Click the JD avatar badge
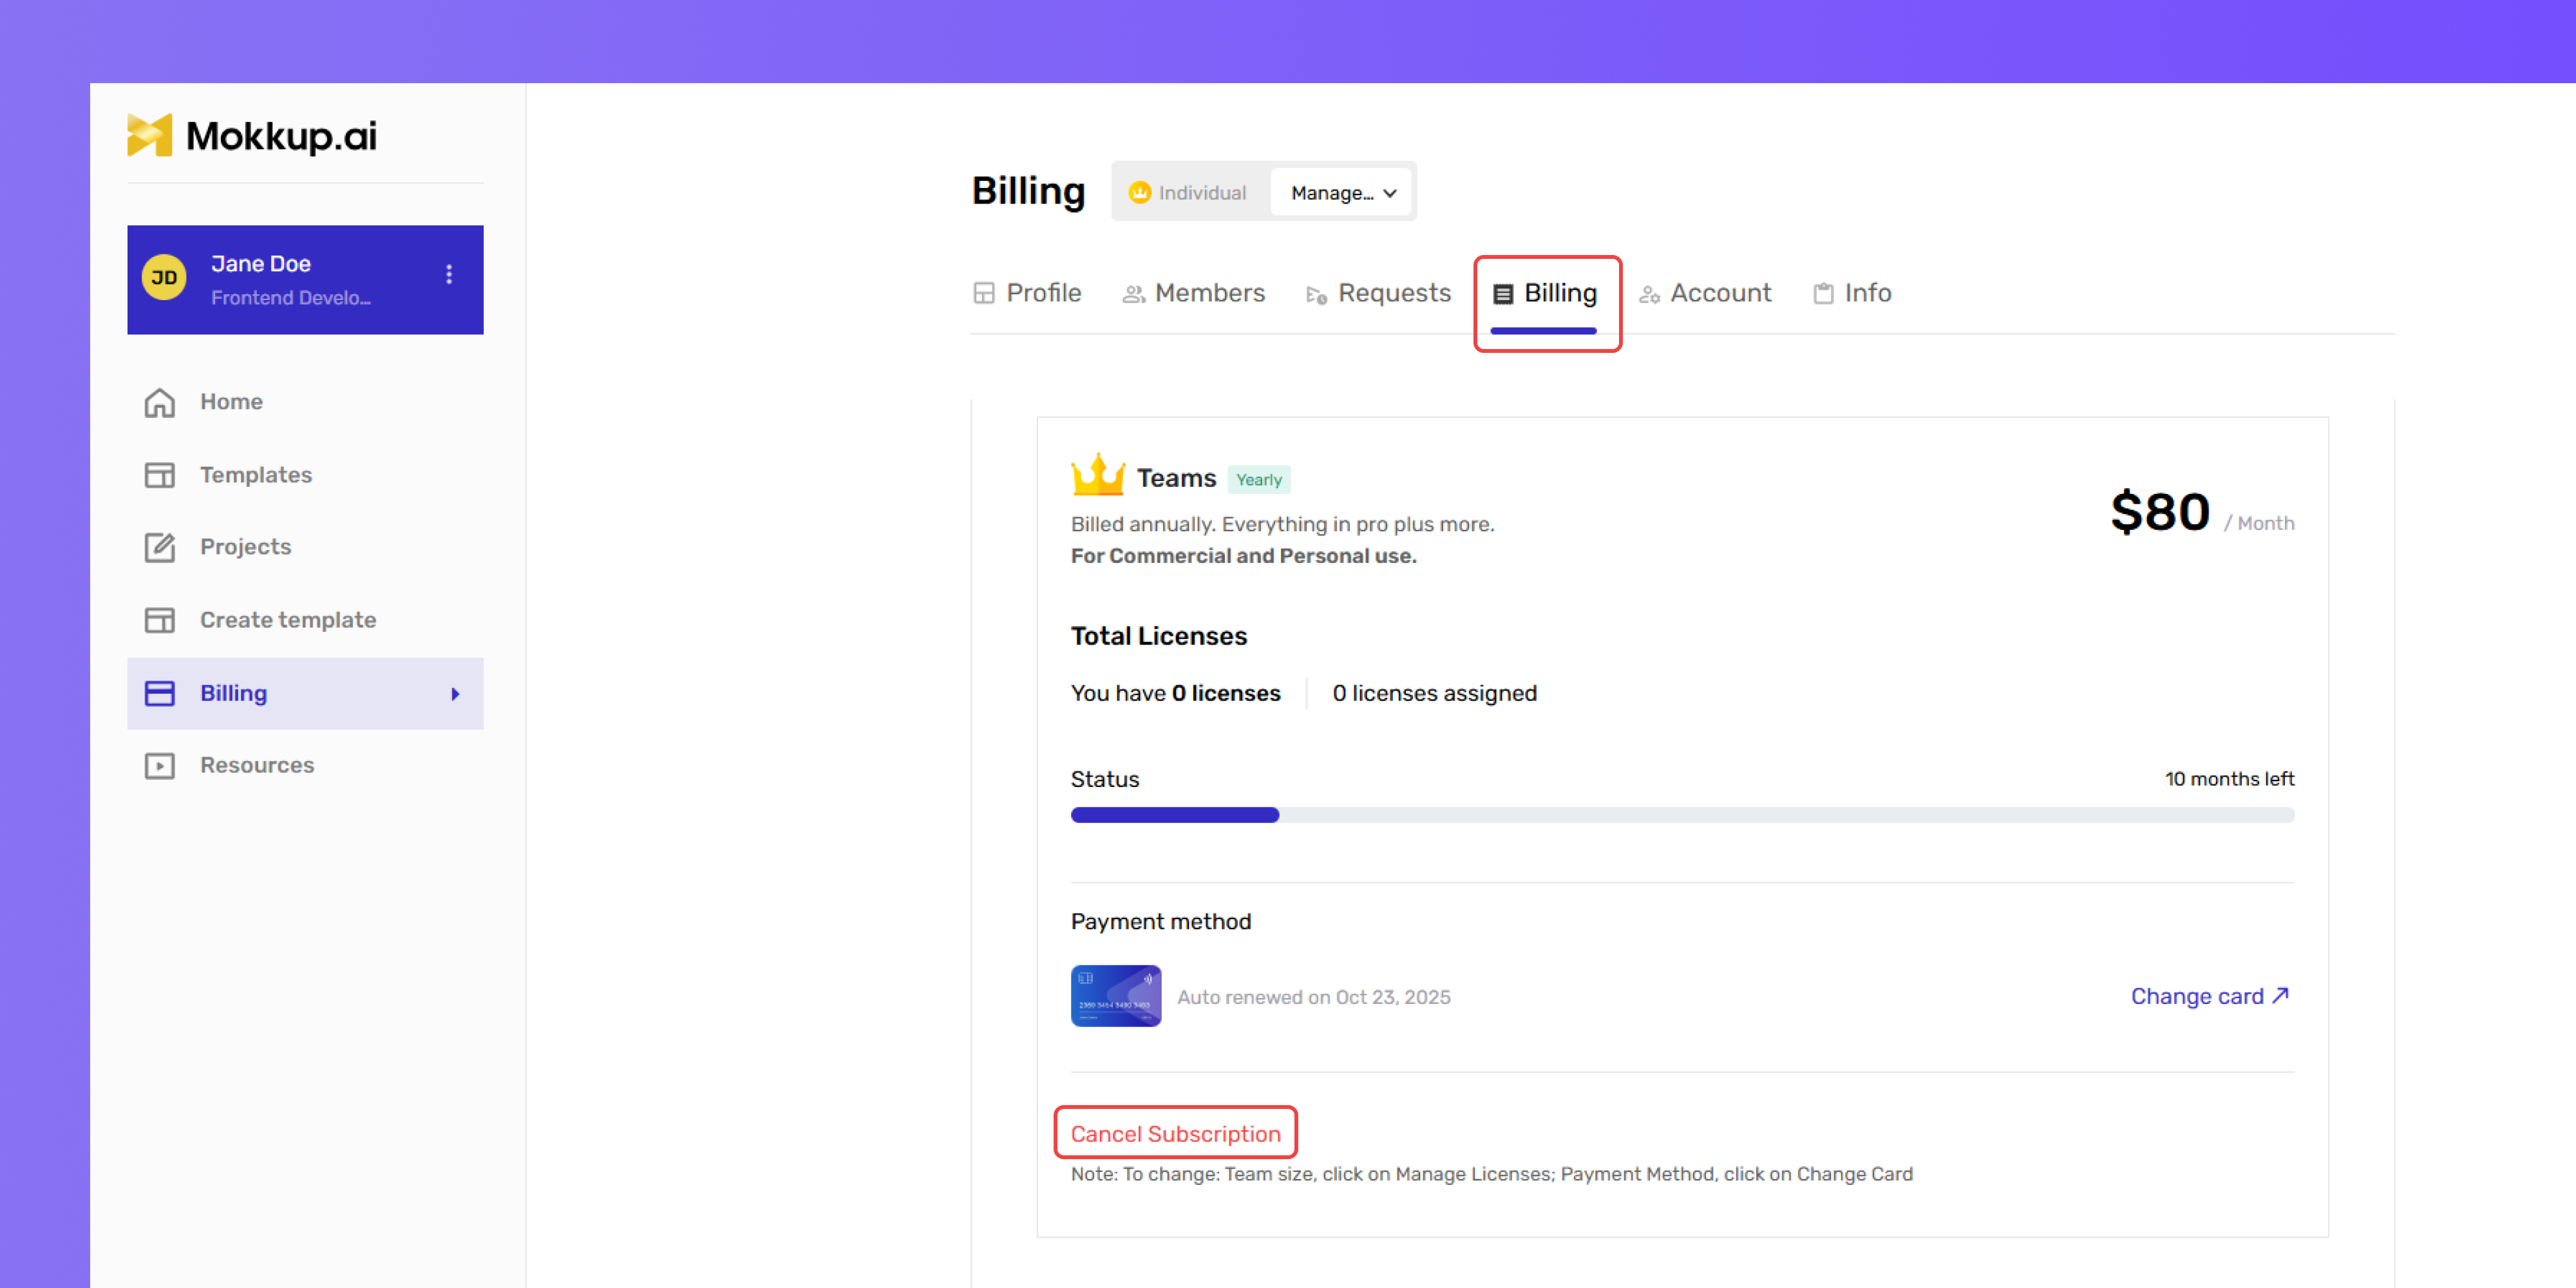 [x=164, y=278]
